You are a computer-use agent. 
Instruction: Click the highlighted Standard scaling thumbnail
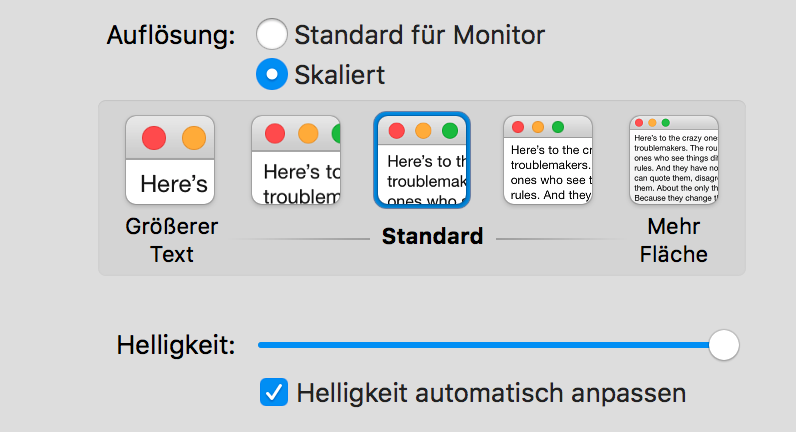422,160
